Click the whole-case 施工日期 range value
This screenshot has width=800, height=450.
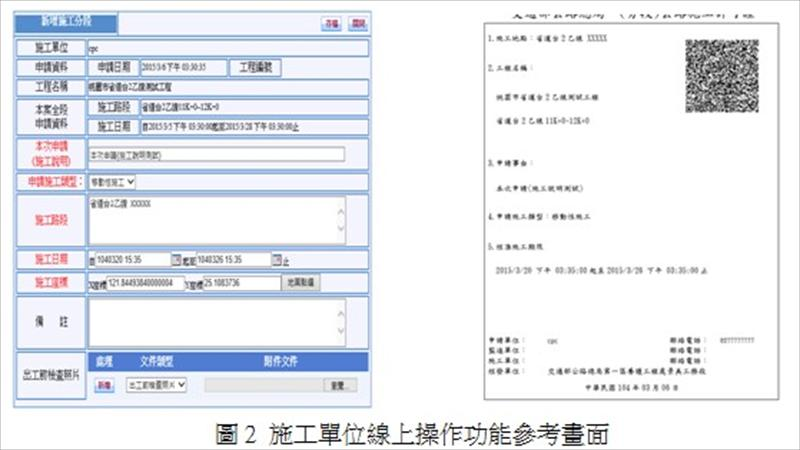pyautogui.click(x=220, y=127)
